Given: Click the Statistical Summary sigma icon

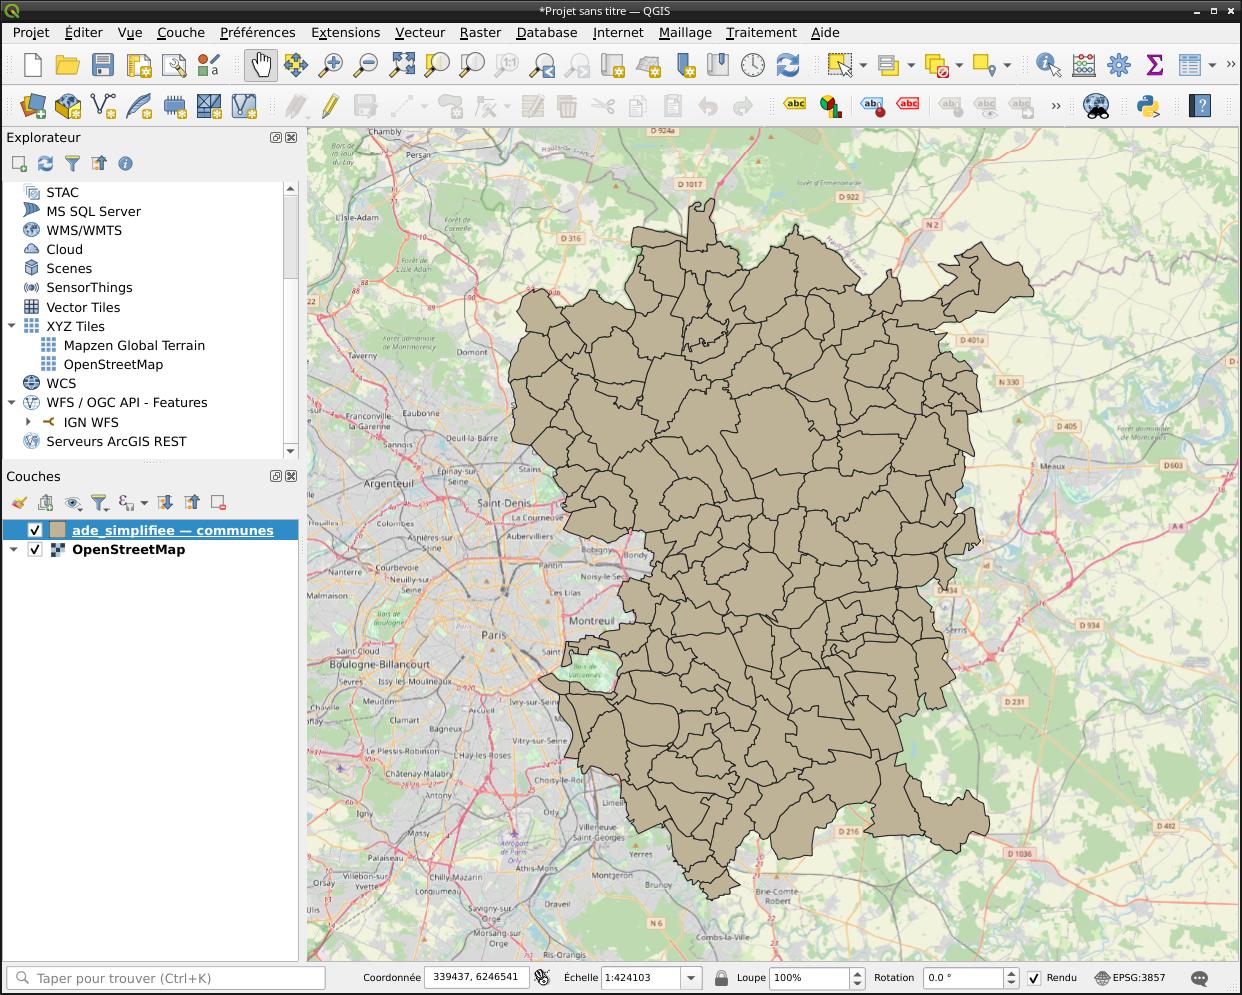Looking at the screenshot, I should tap(1154, 66).
